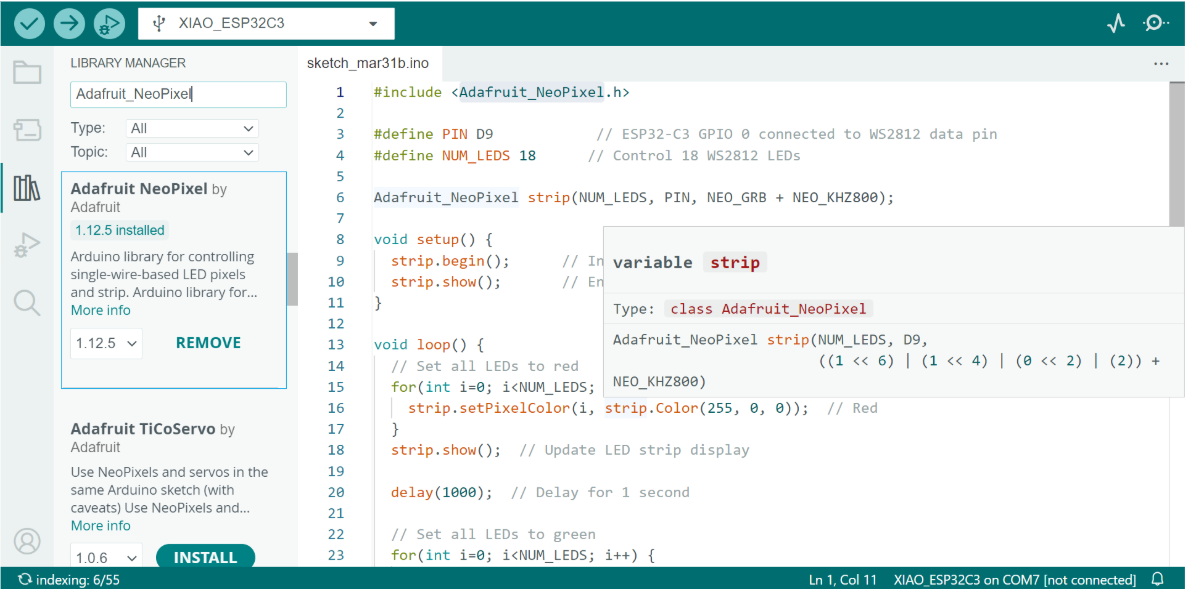Click the 'delay(1000);' code line
The height and width of the screenshot is (589, 1185).
coord(441,492)
